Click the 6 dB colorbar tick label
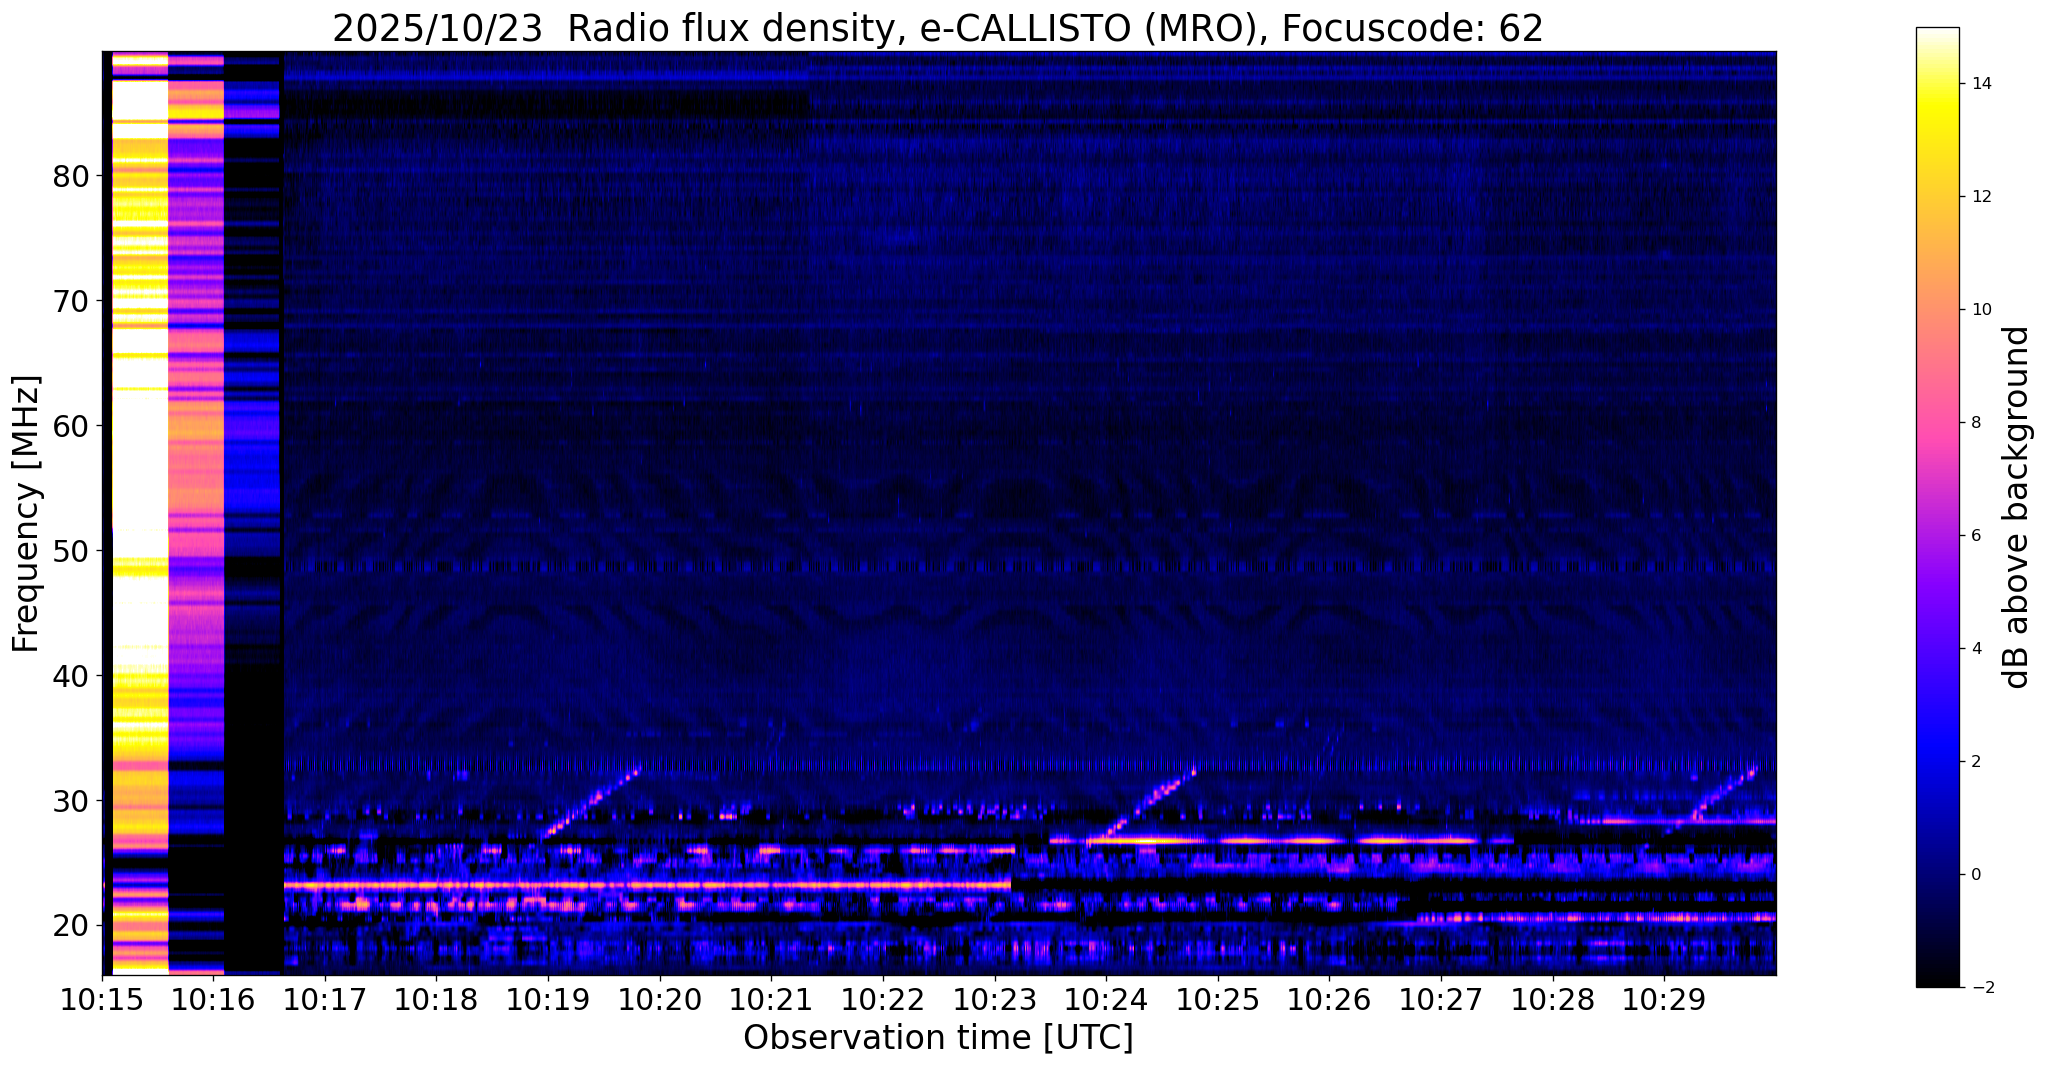 [x=1975, y=536]
